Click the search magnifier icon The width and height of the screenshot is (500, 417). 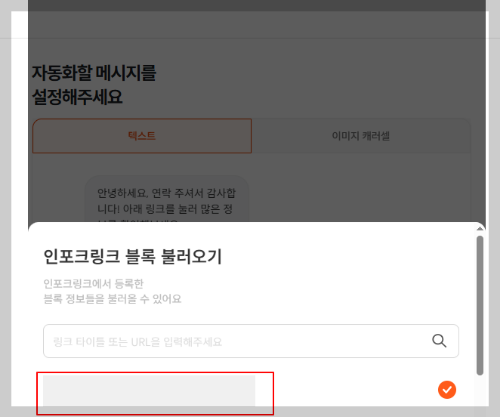click(439, 341)
